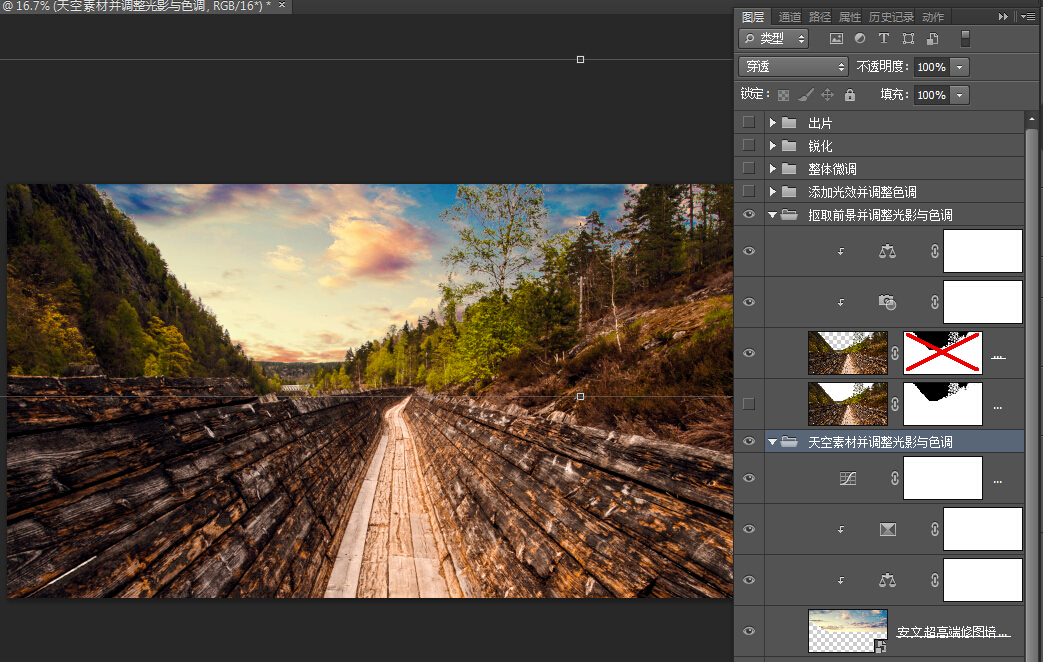Hide the 安文超高端修图培 sky layer
This screenshot has height=662, width=1043.
tap(749, 631)
